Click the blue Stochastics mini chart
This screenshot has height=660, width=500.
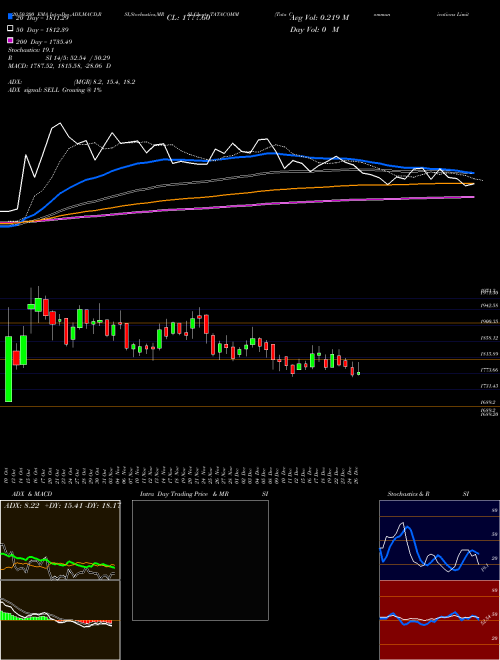439,540
